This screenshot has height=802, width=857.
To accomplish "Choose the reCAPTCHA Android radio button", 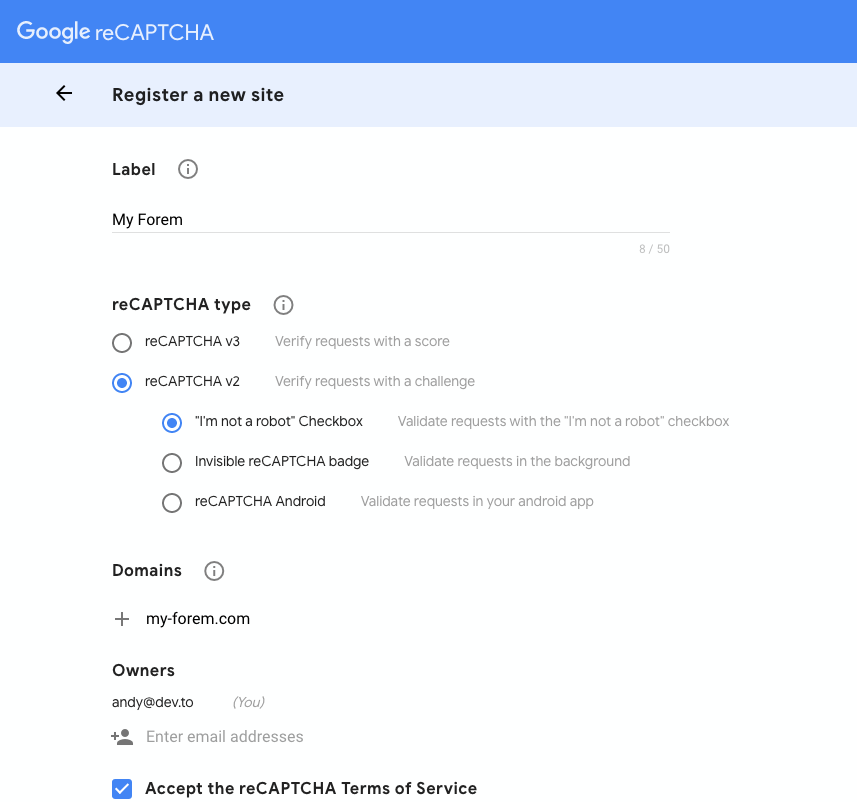I will (172, 503).
